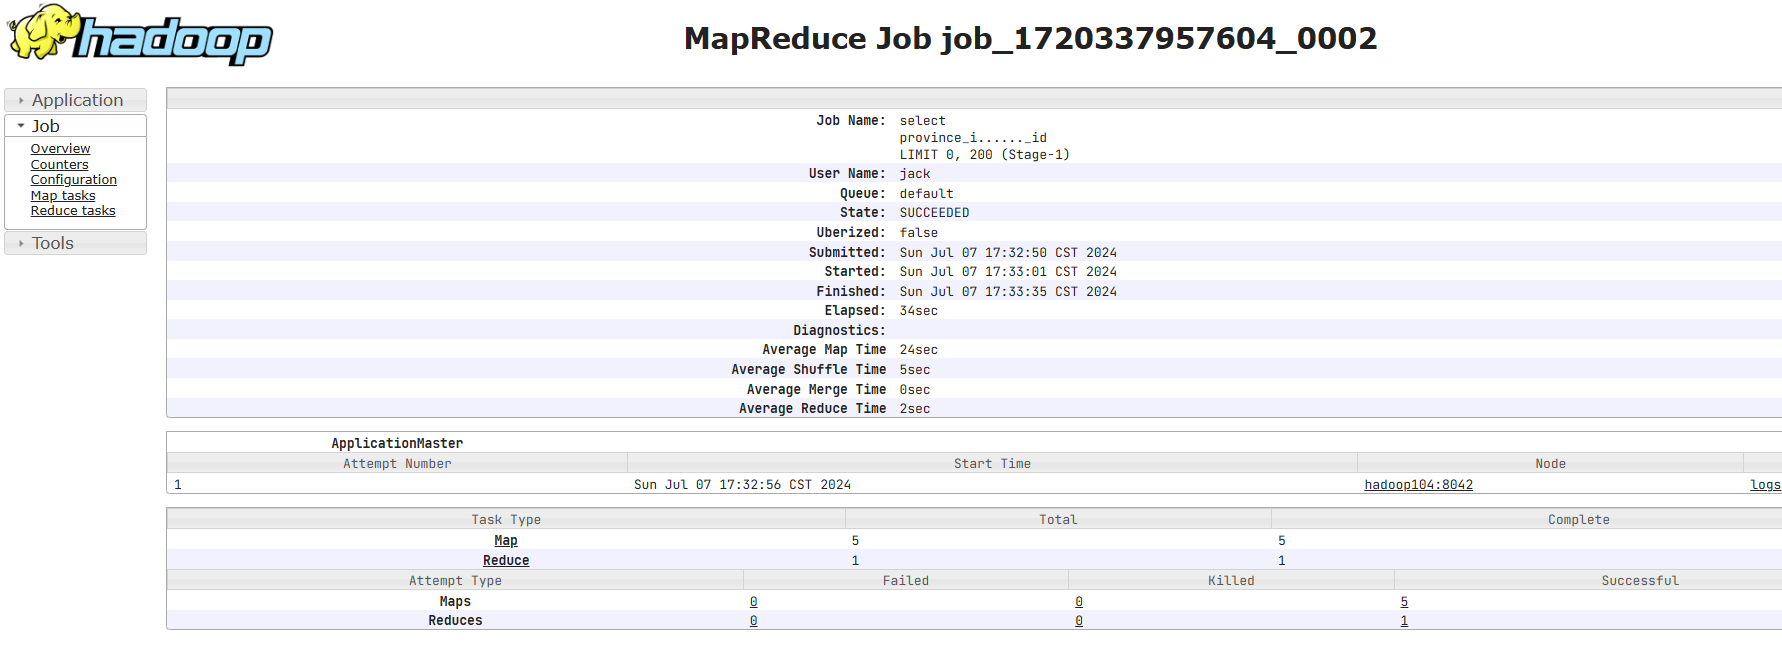The image size is (1782, 660).
Task: Go to Reduce tasks page
Action: pos(73,211)
